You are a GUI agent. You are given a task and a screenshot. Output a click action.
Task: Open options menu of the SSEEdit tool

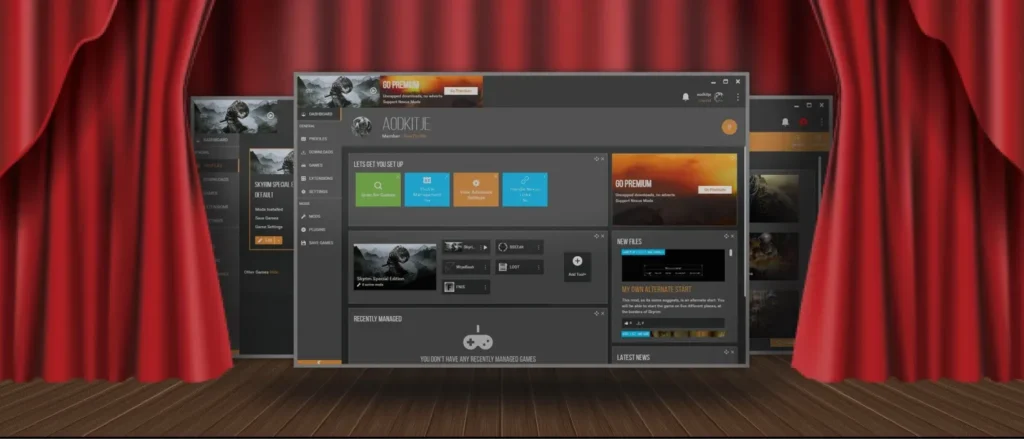pyautogui.click(x=539, y=248)
